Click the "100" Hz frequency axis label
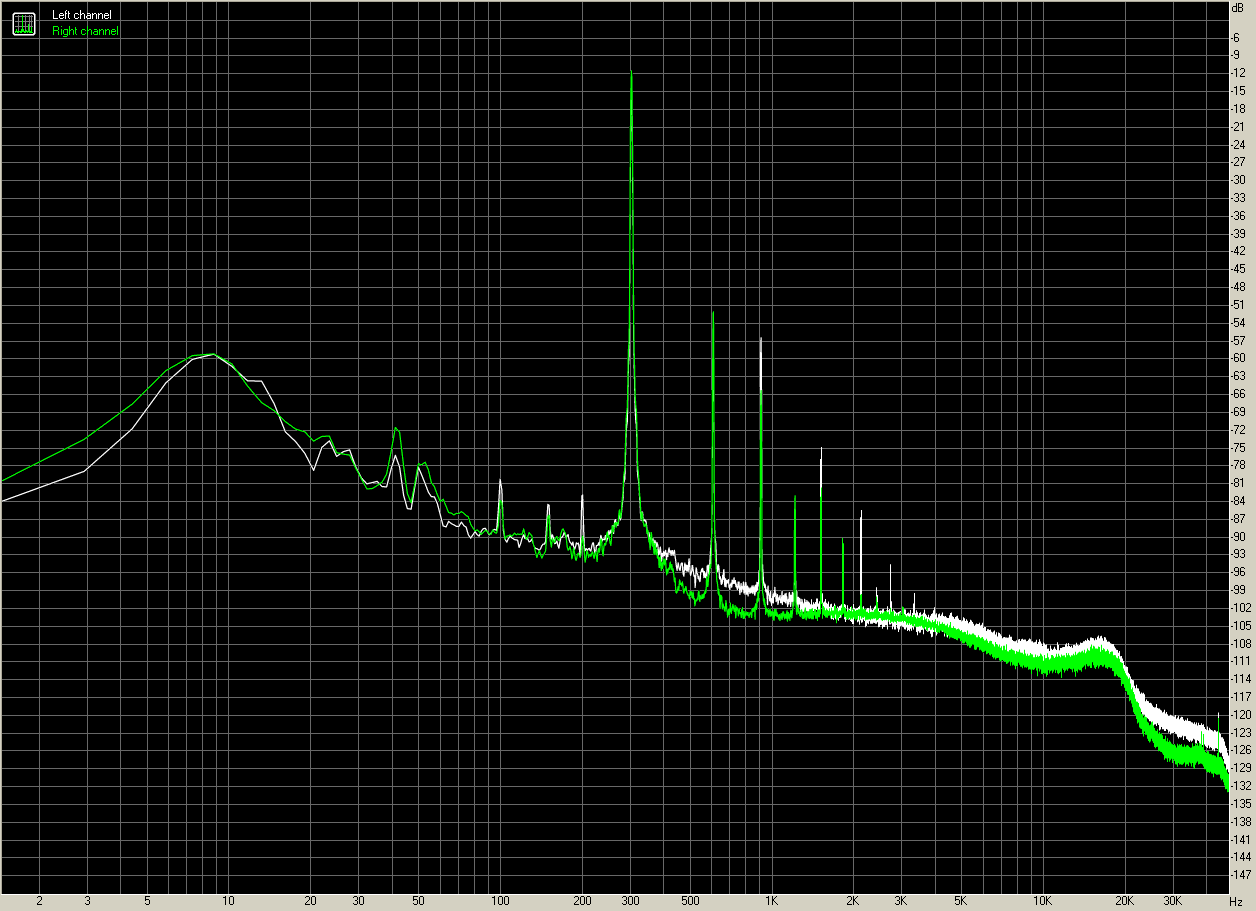 (500, 901)
